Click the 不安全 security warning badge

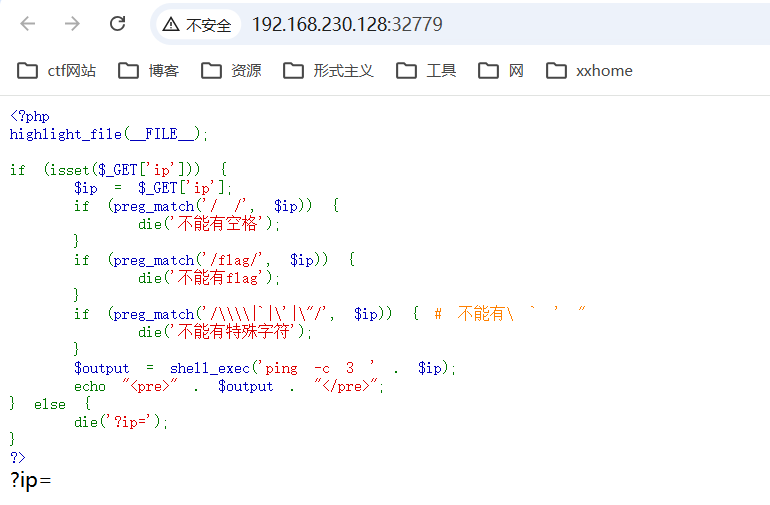point(197,24)
